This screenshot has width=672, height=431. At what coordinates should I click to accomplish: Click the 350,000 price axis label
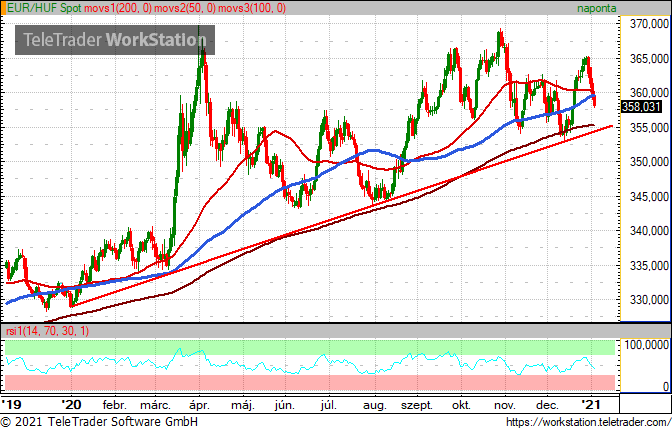pyautogui.click(x=649, y=162)
